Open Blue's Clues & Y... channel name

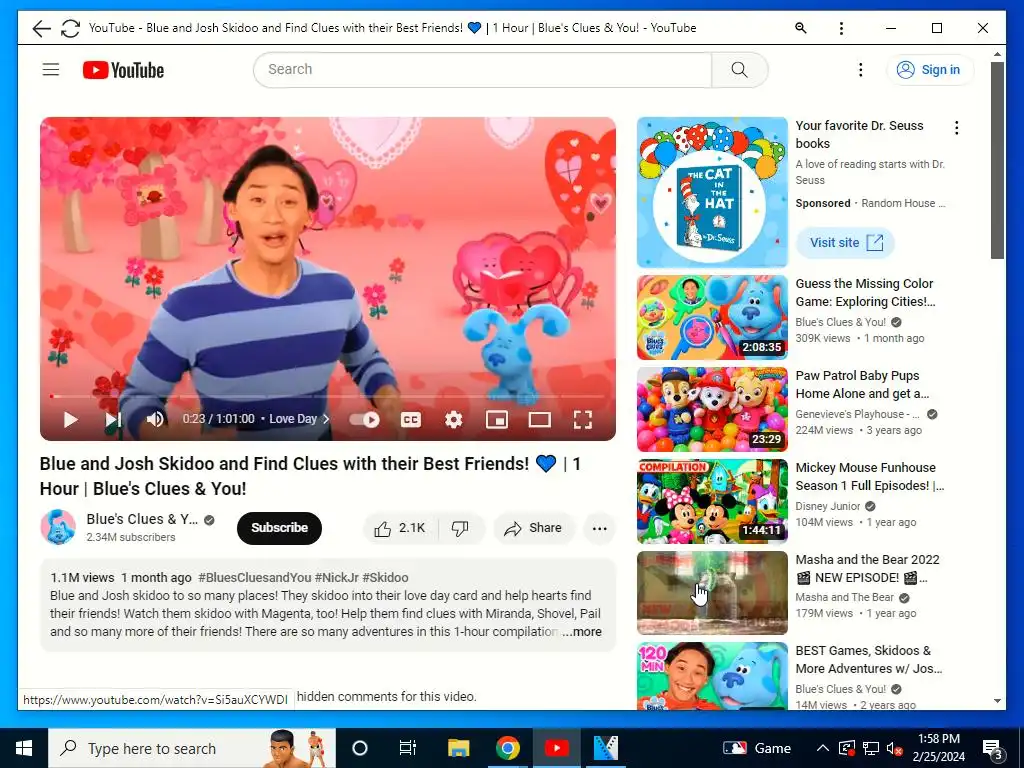(142, 519)
